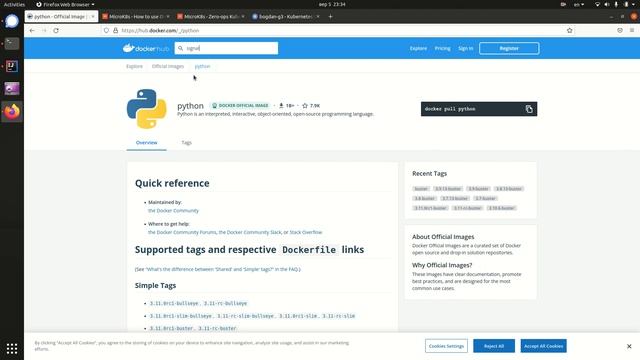Dismiss the cookie banner with X
The image size is (640, 360).
629,346
